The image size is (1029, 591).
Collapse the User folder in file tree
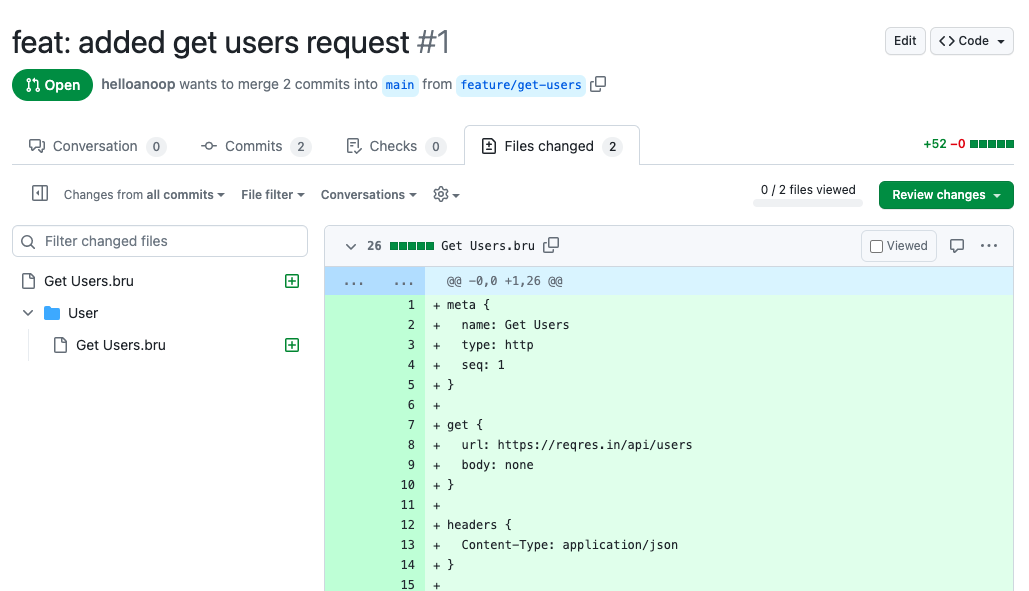click(x=28, y=312)
